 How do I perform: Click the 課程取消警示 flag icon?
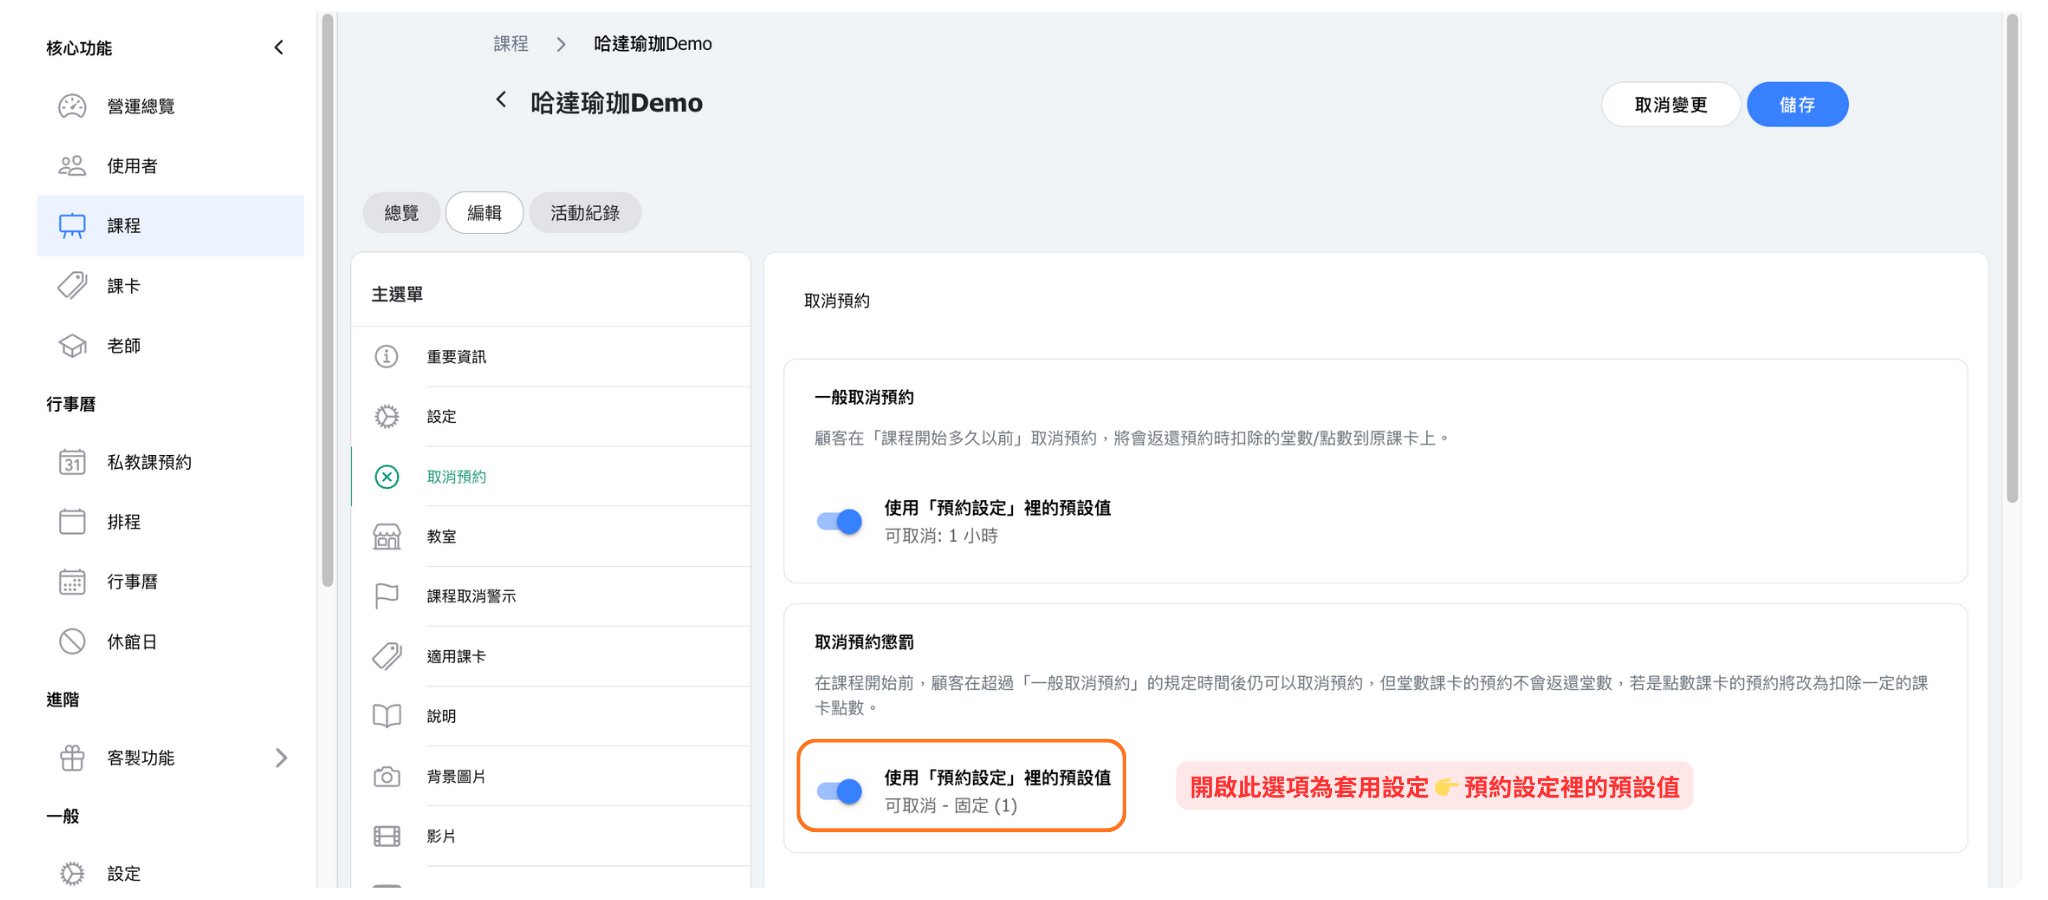387,597
